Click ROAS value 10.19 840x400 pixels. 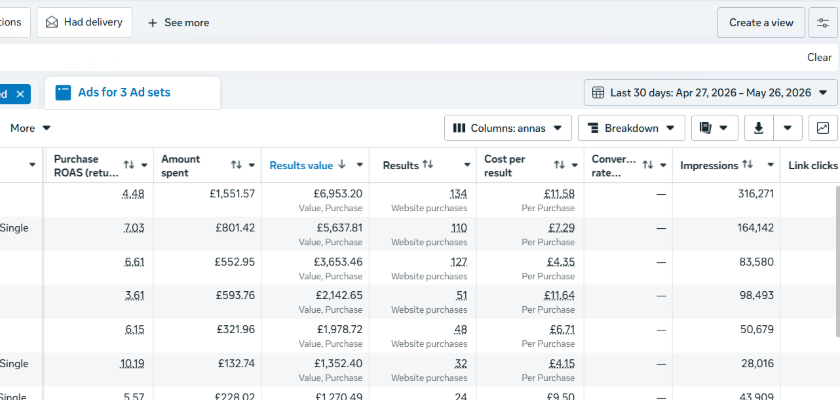point(132,364)
